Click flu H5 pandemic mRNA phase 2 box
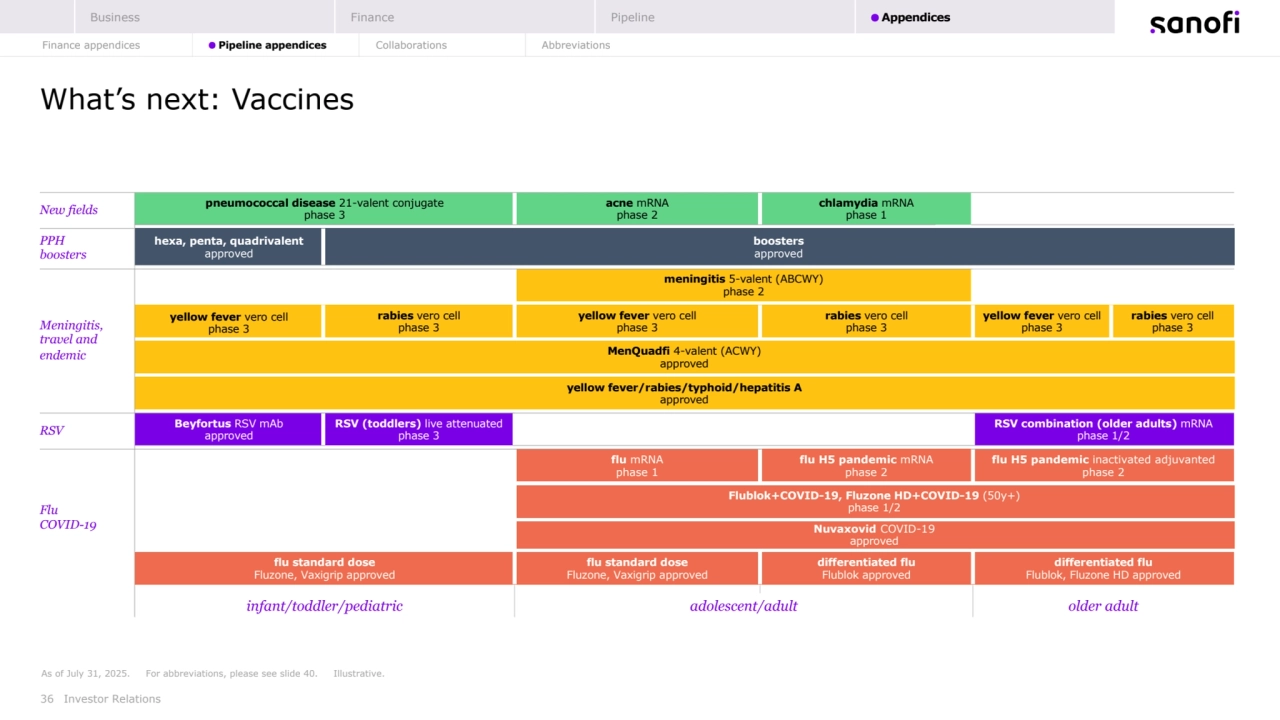This screenshot has width=1280, height=720. (866, 465)
